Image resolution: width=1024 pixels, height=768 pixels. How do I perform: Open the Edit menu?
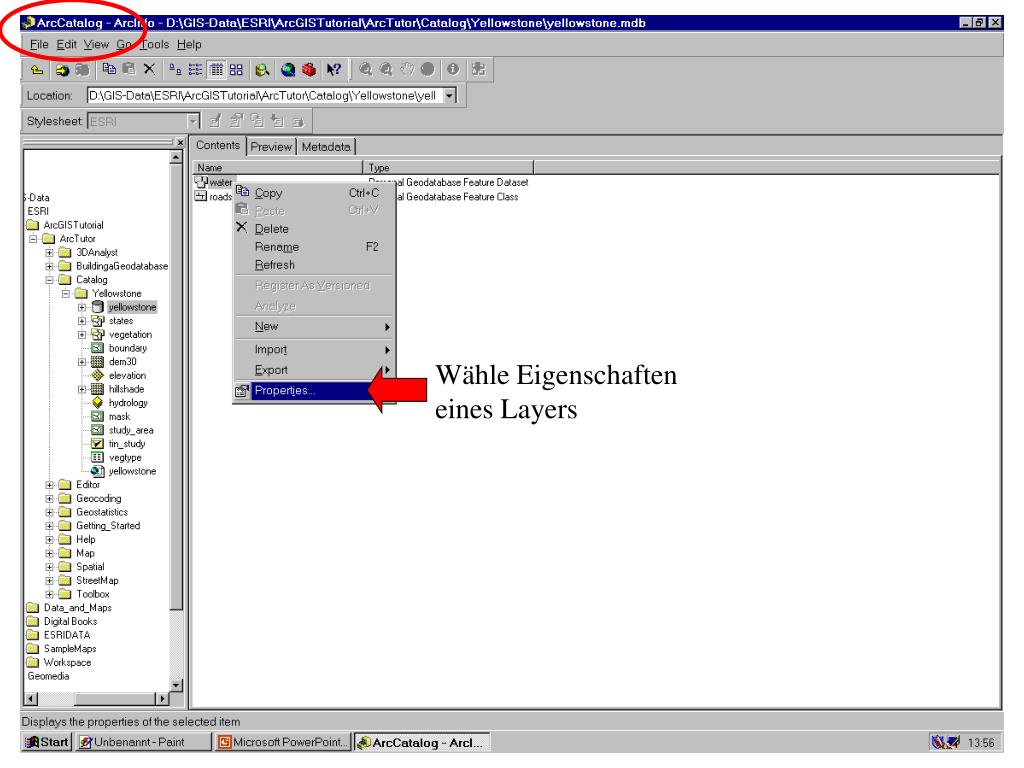click(67, 44)
